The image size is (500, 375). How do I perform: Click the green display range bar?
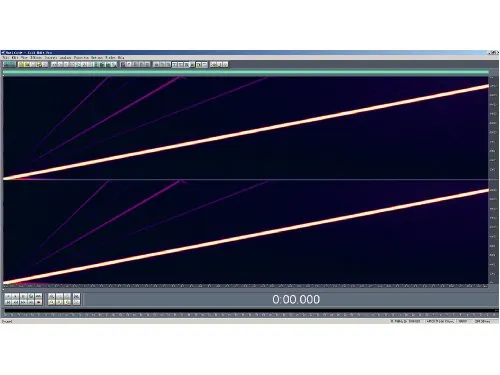pos(246,72)
